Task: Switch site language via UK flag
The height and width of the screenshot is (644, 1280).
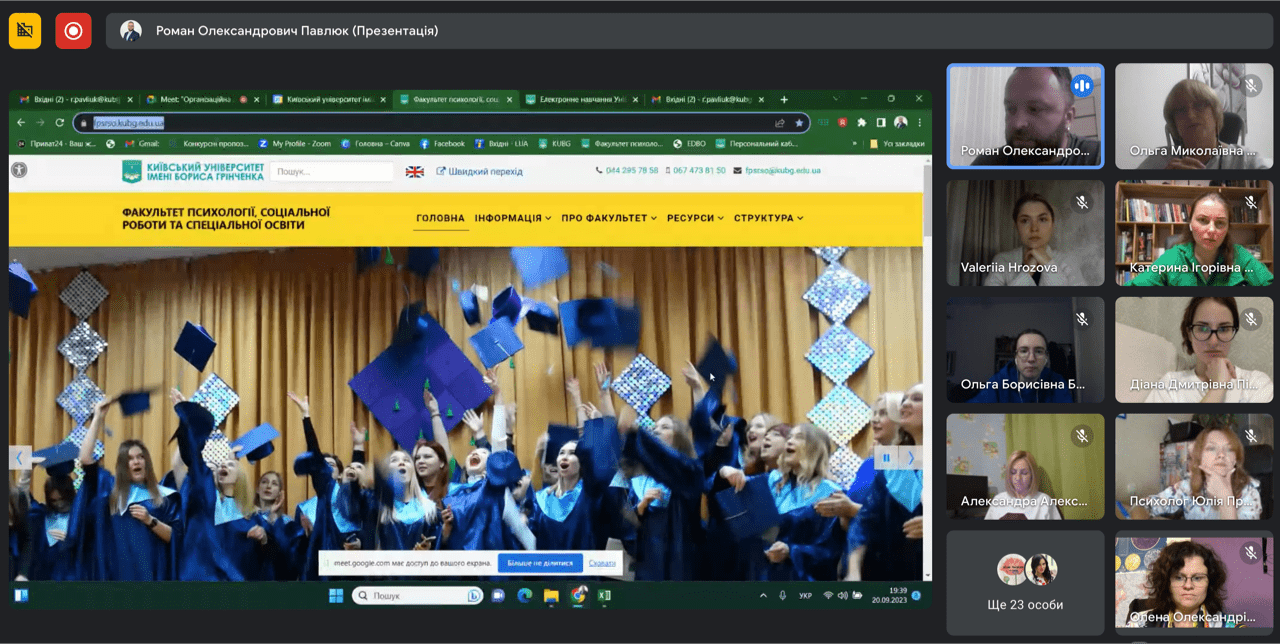Action: point(414,172)
